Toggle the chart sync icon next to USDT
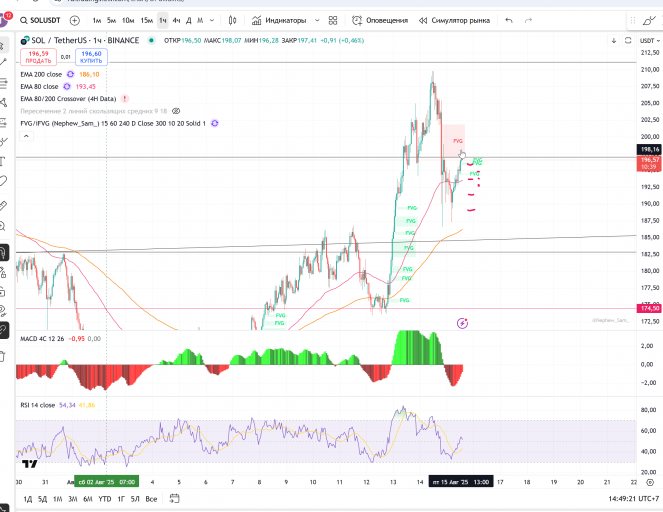This screenshot has width=663, height=512. click(628, 41)
